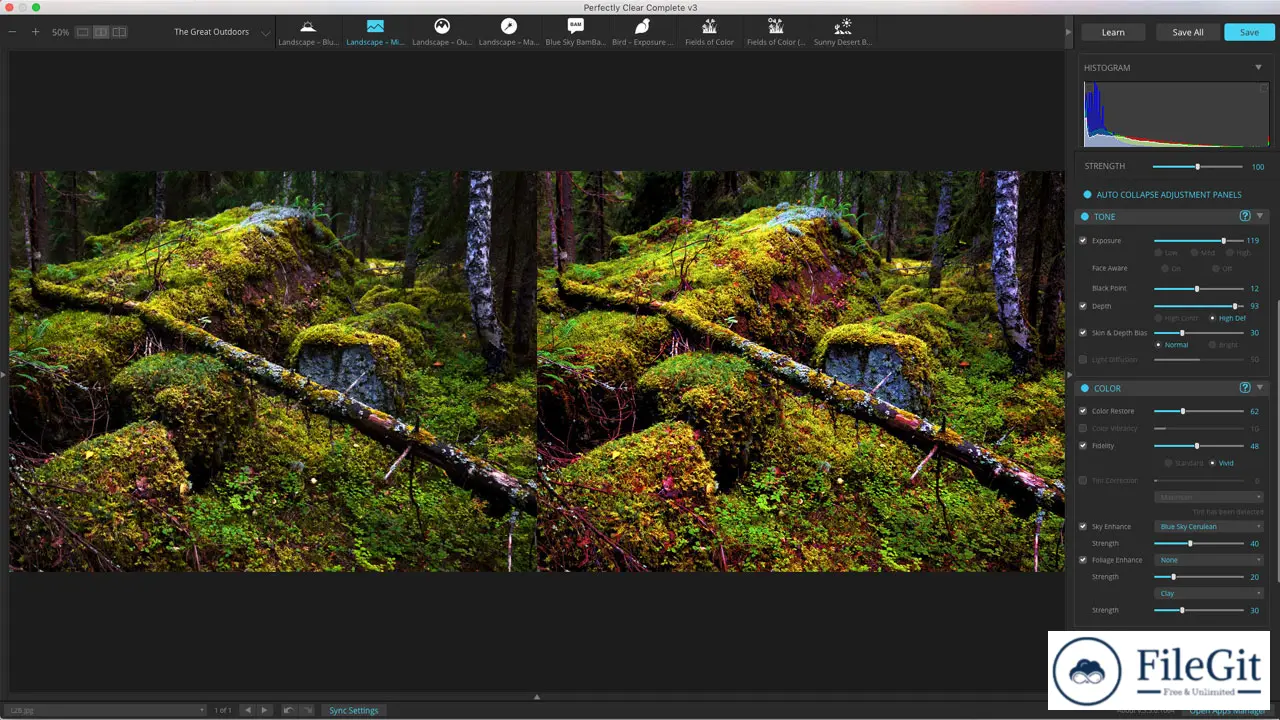Open help for the Color panel
This screenshot has width=1280, height=720.
click(x=1245, y=388)
